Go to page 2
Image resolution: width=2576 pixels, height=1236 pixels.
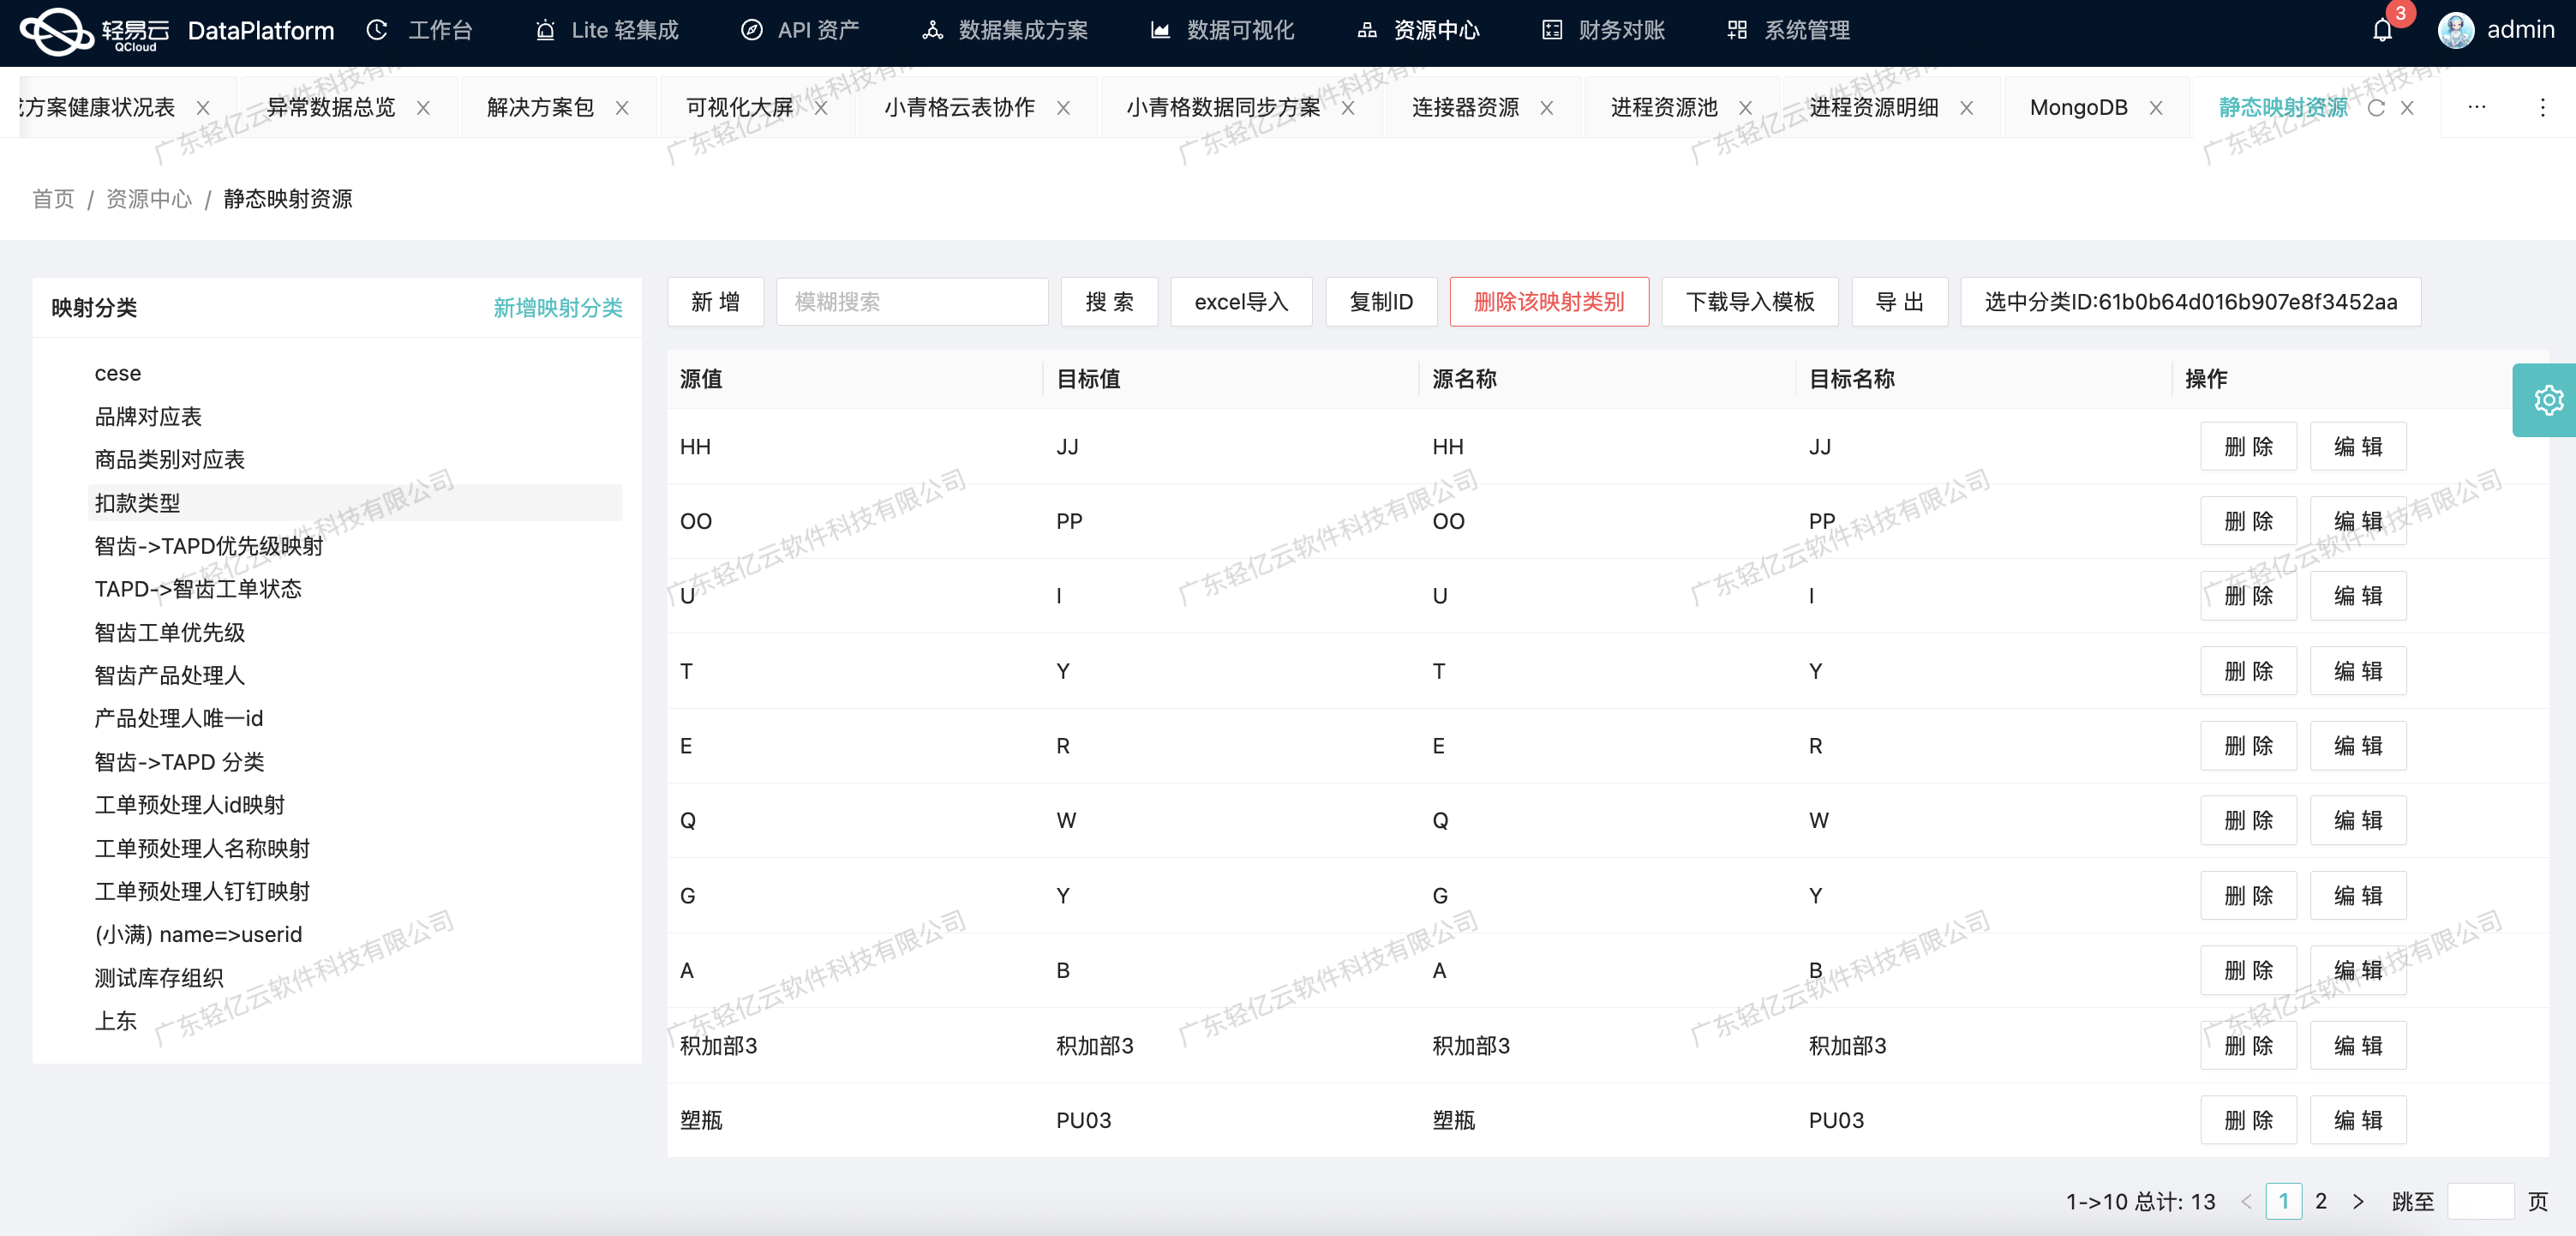2321,1201
